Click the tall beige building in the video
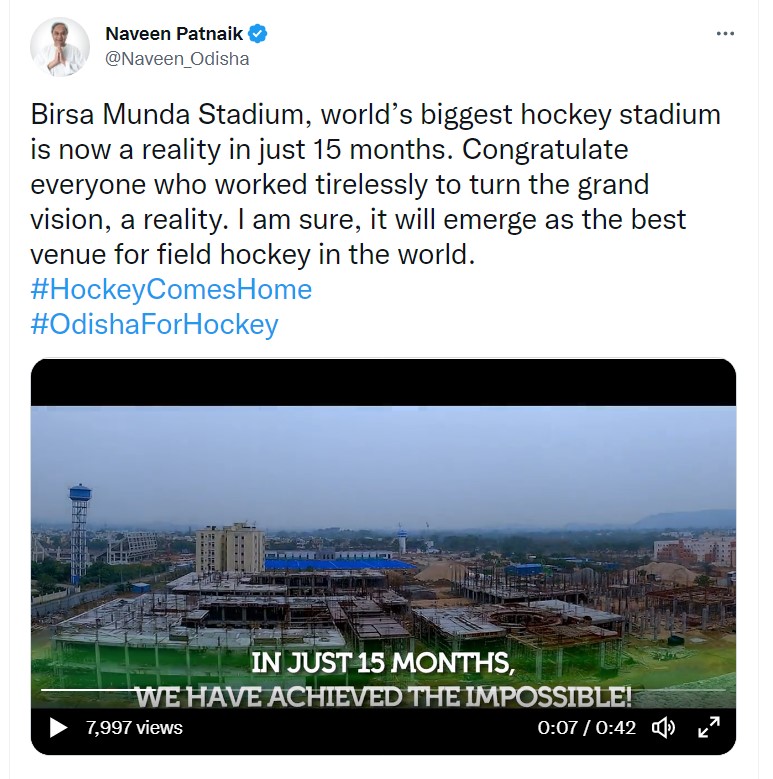The width and height of the screenshot is (773, 779). [230, 548]
